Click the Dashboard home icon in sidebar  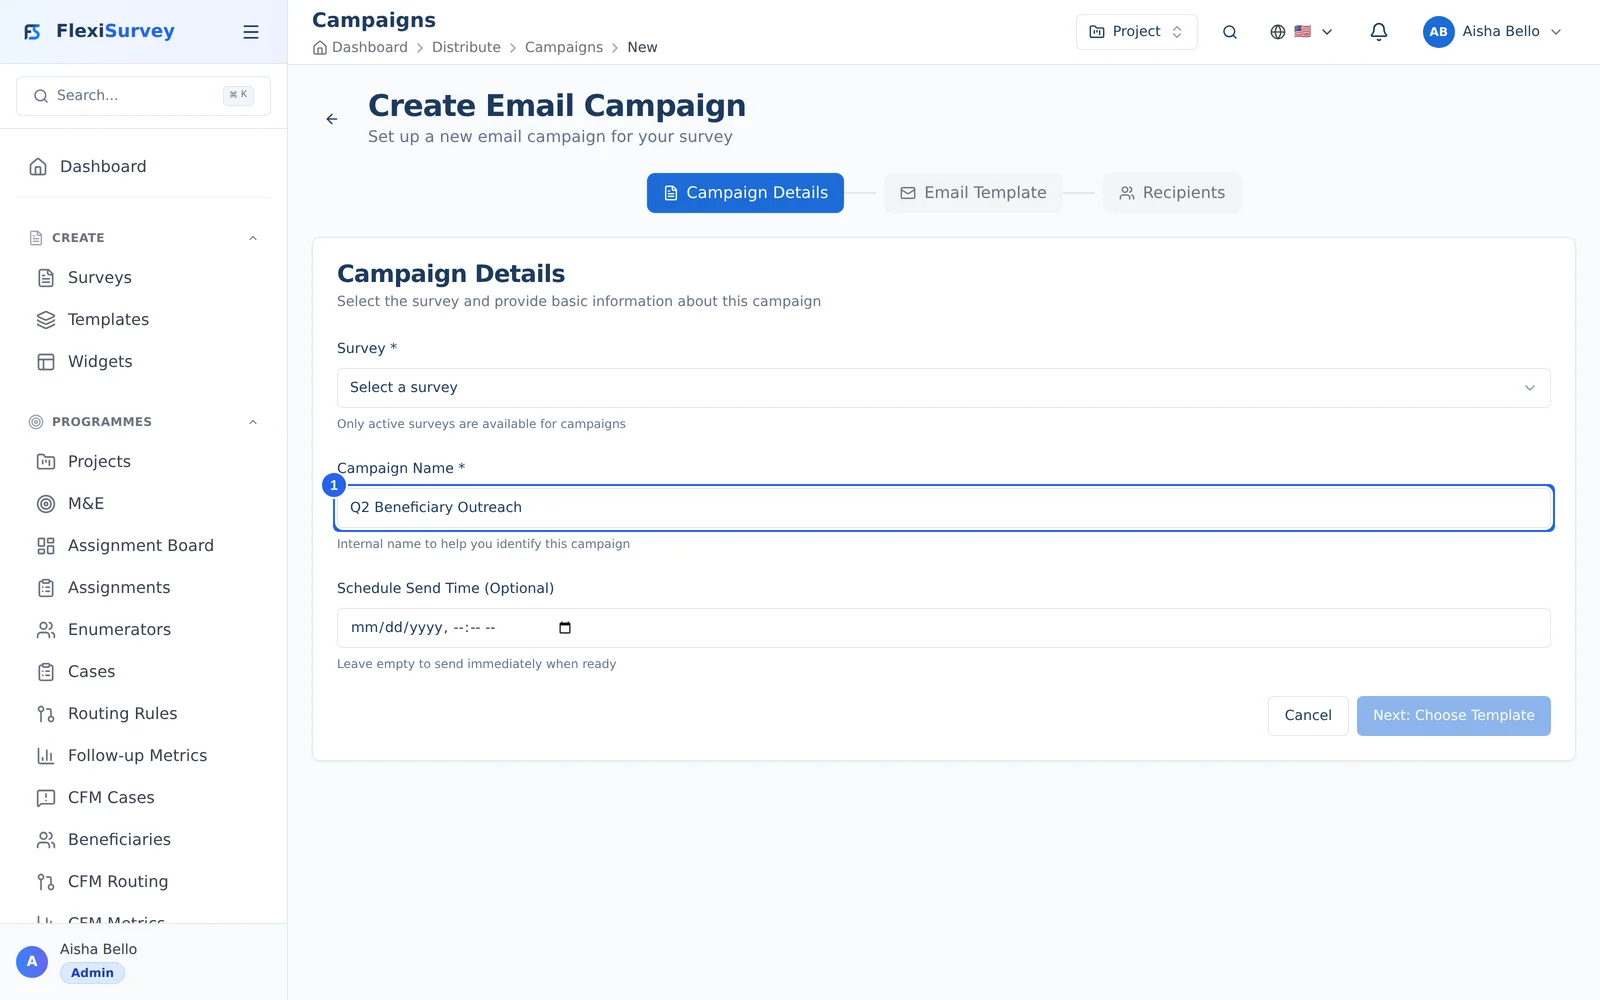click(38, 167)
